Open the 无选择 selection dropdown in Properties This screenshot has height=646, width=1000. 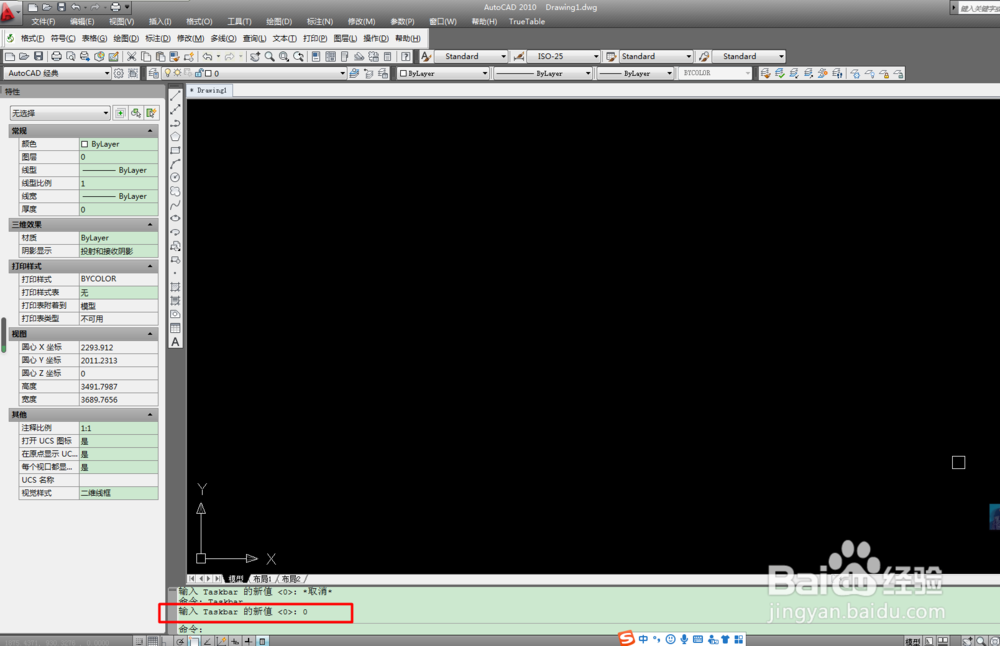(x=60, y=113)
